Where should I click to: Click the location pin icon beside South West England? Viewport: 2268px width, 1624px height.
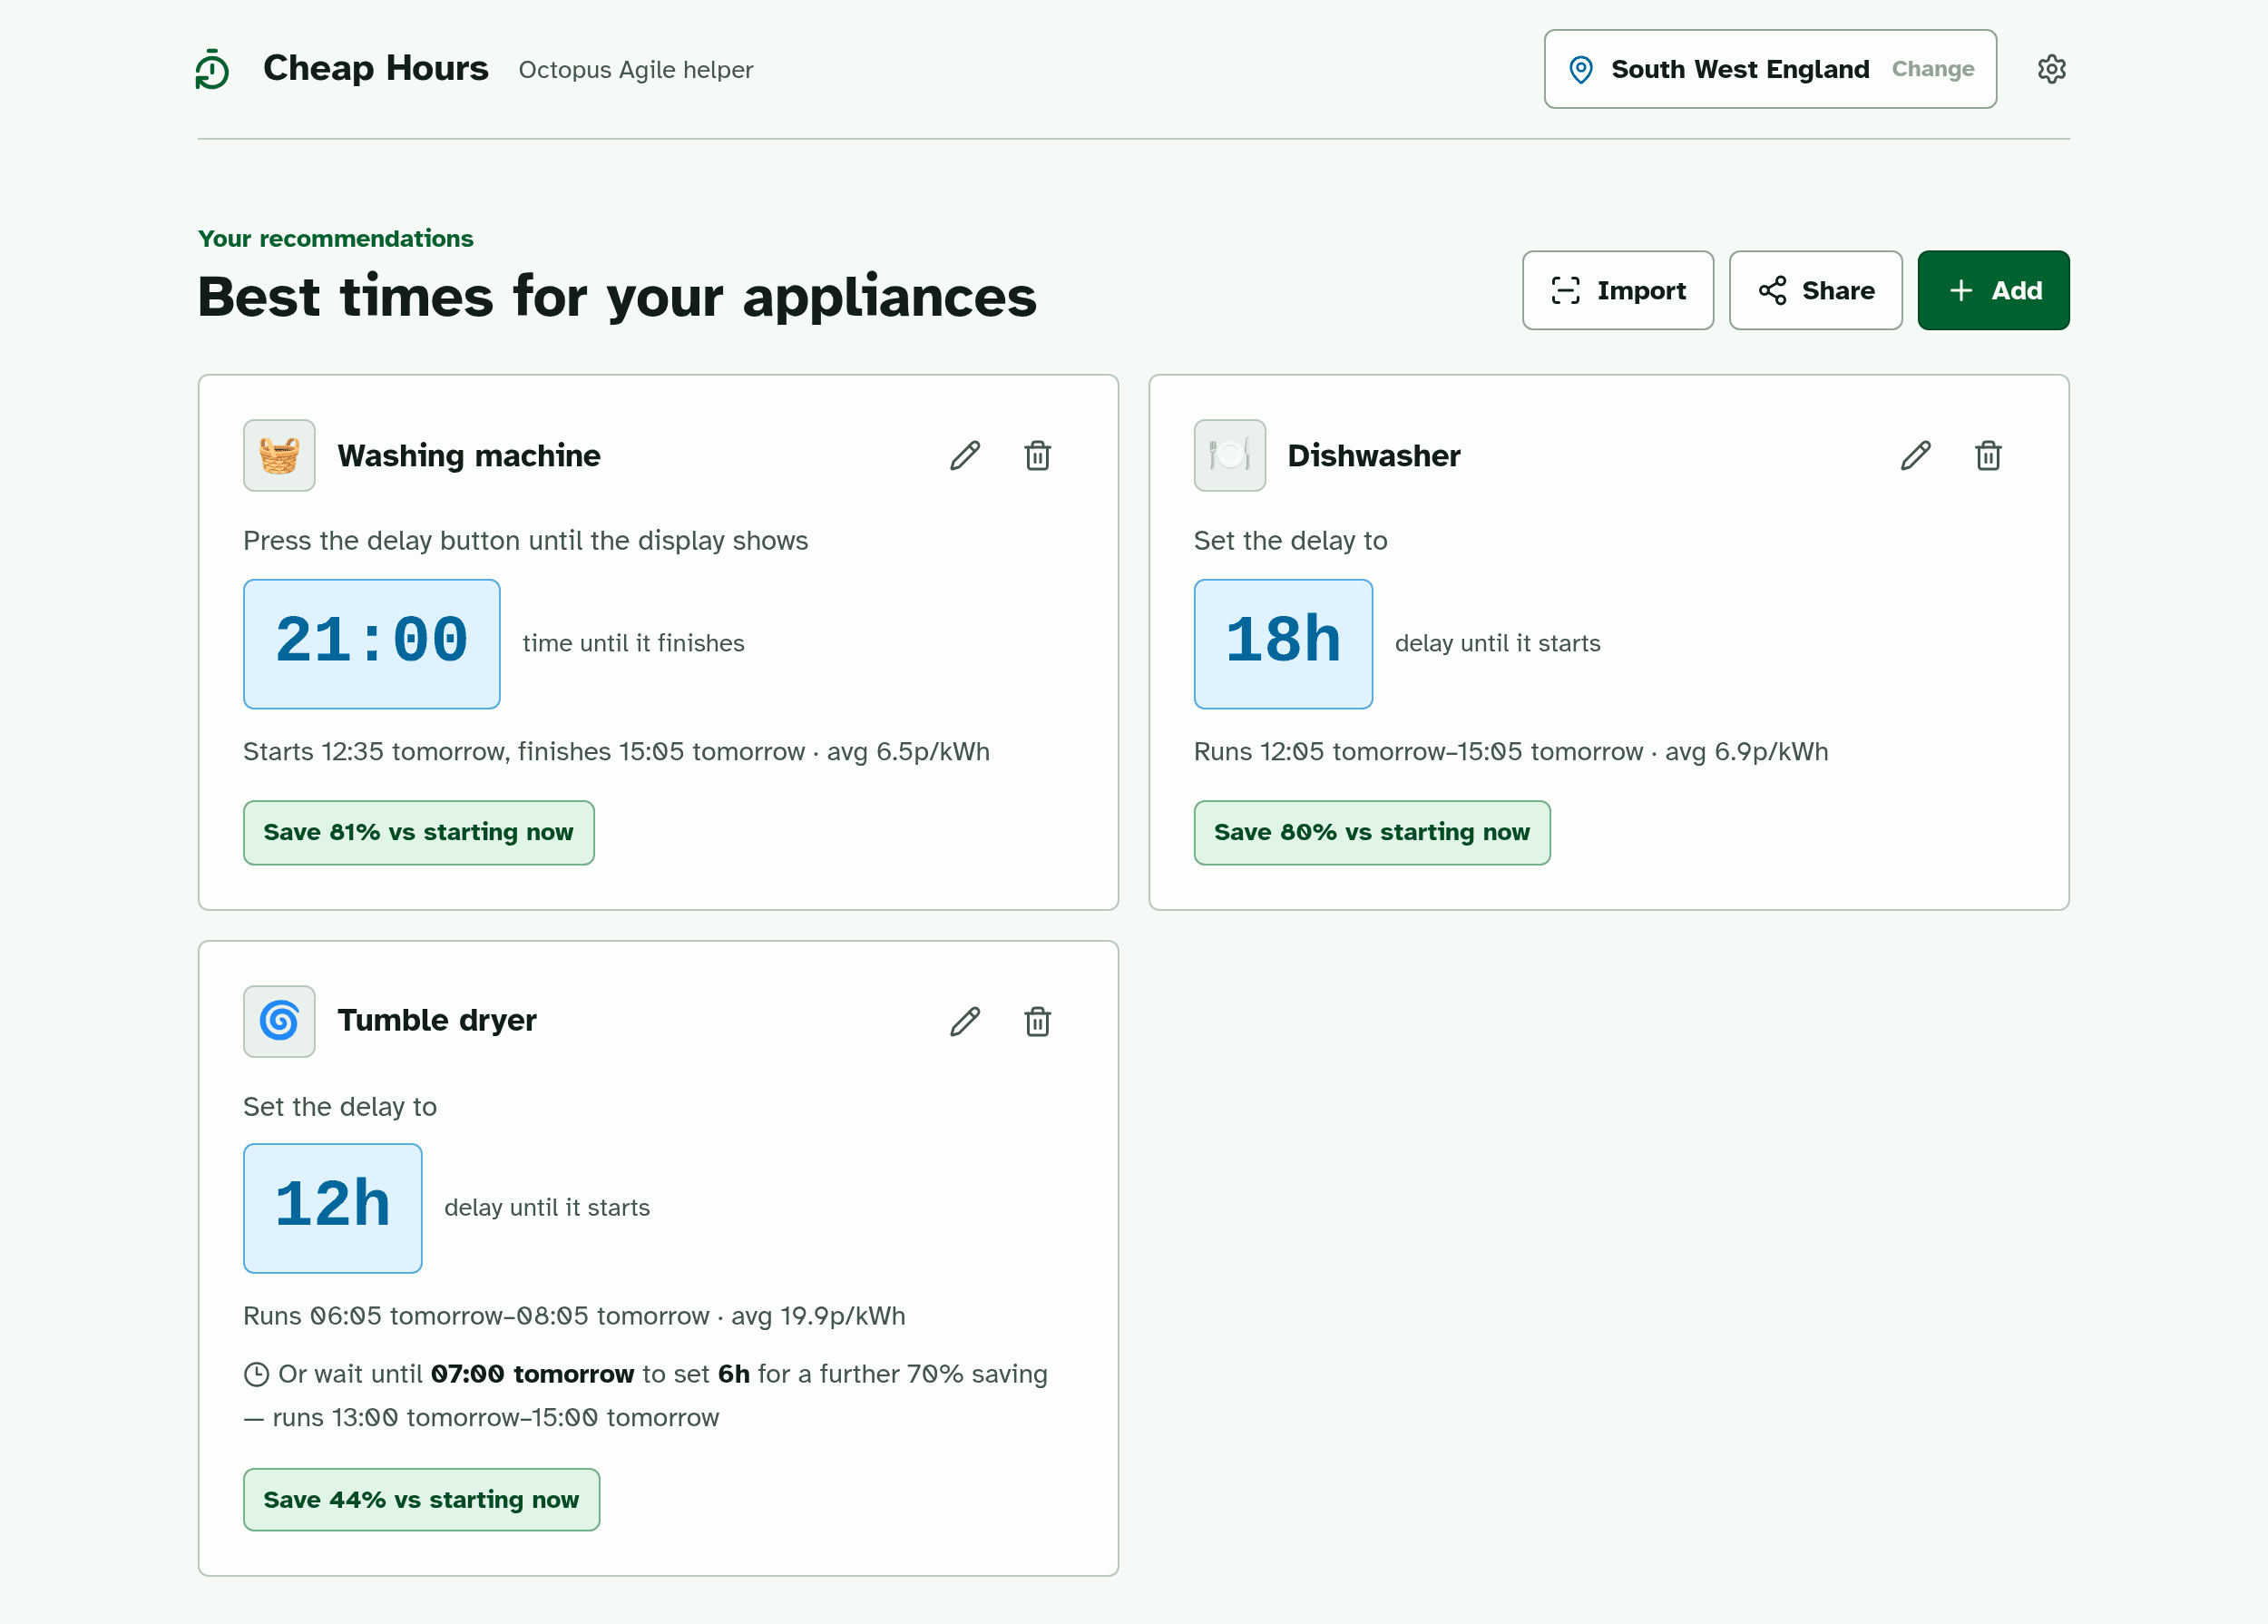pos(1581,69)
